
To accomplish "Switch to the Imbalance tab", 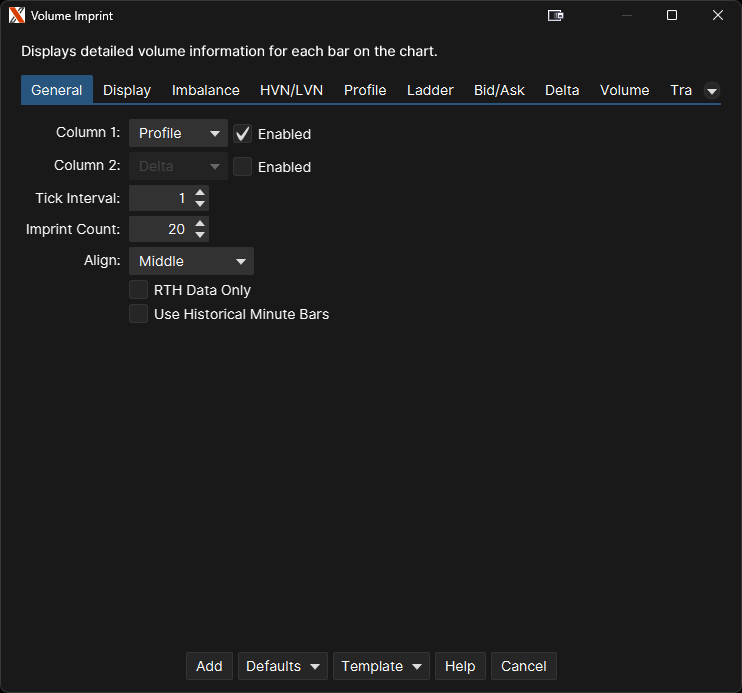I will click(x=205, y=90).
